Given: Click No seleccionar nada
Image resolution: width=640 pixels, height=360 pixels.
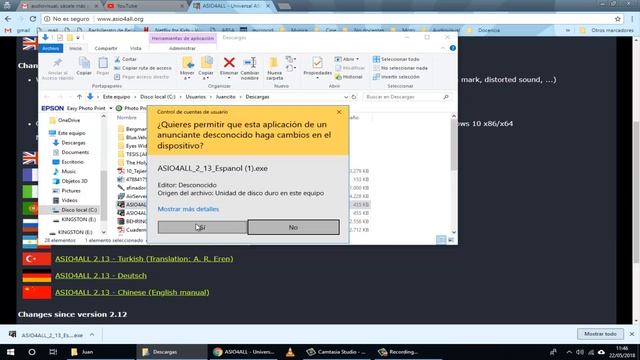Looking at the screenshot, I should 400,68.
